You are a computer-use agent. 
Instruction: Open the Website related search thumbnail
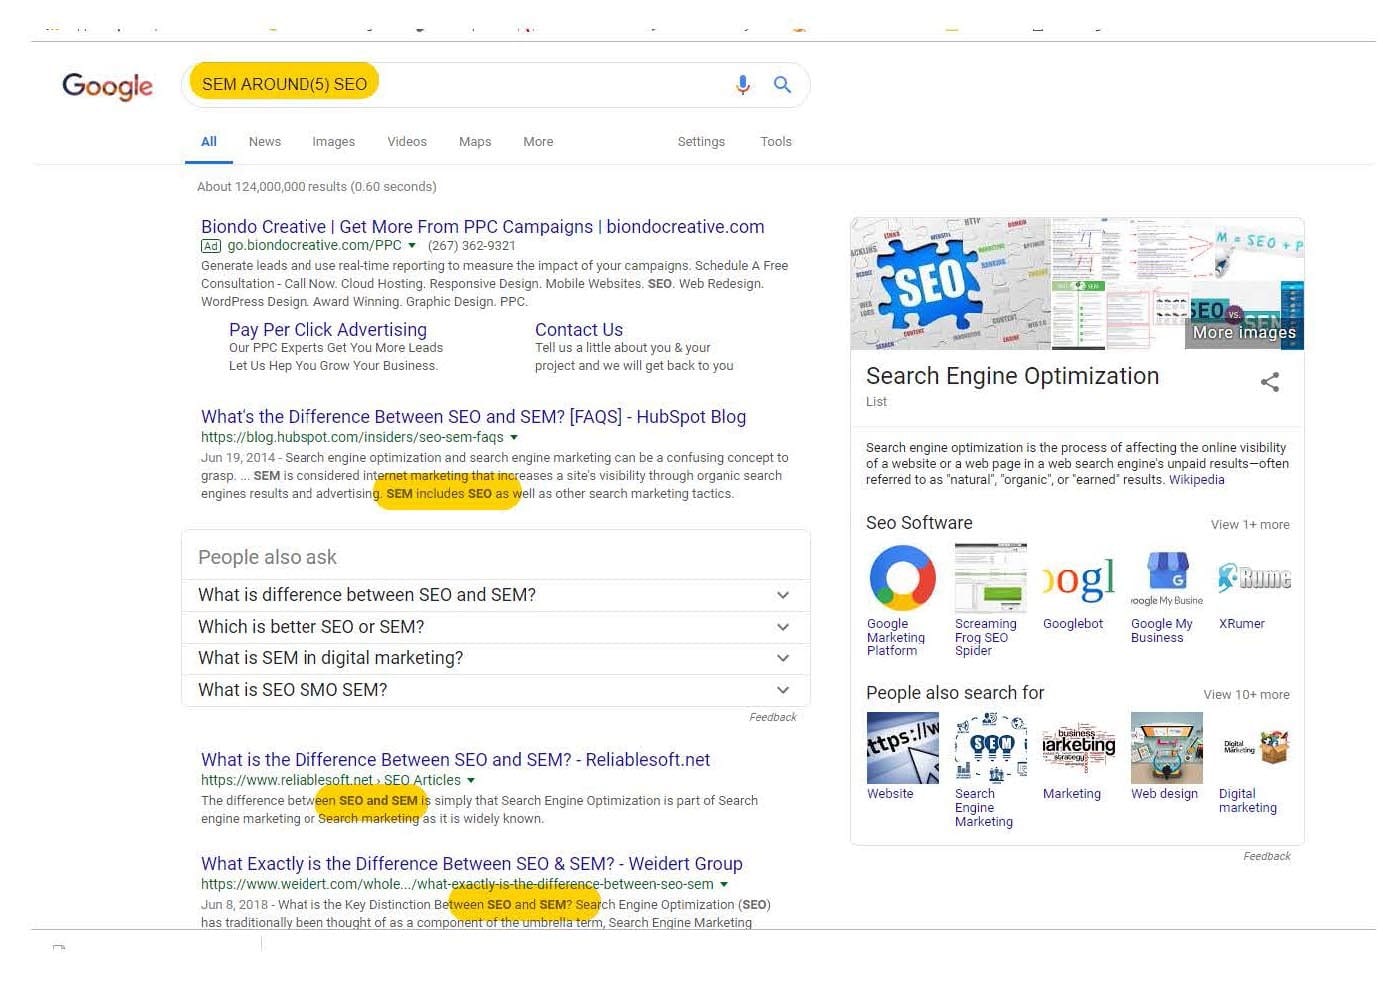click(x=903, y=748)
